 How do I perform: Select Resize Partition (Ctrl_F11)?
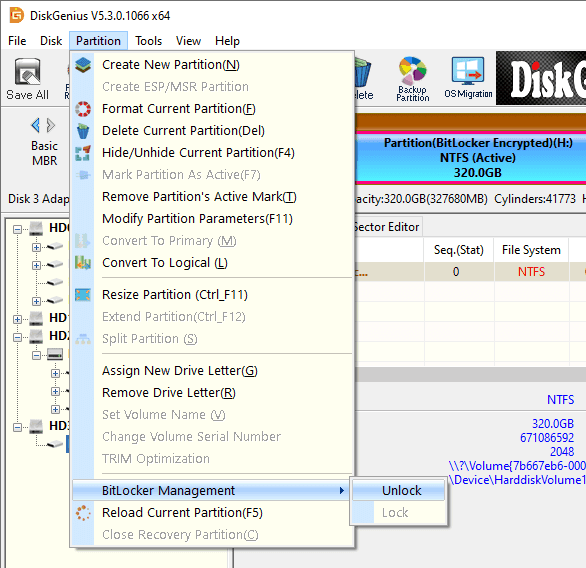point(212,295)
